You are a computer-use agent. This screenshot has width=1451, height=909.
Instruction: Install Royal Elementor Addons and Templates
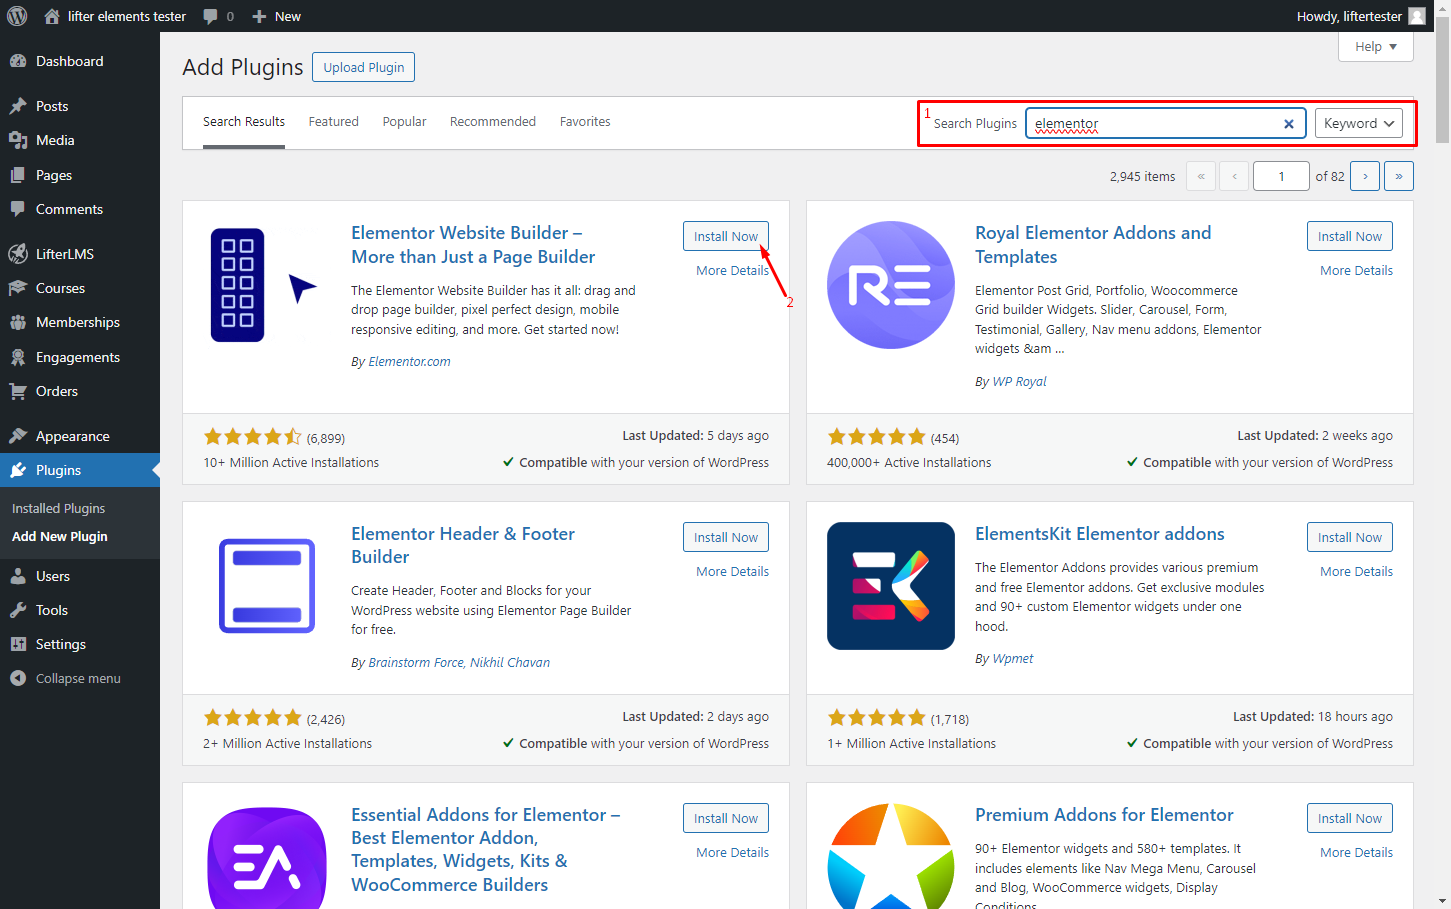(1350, 236)
